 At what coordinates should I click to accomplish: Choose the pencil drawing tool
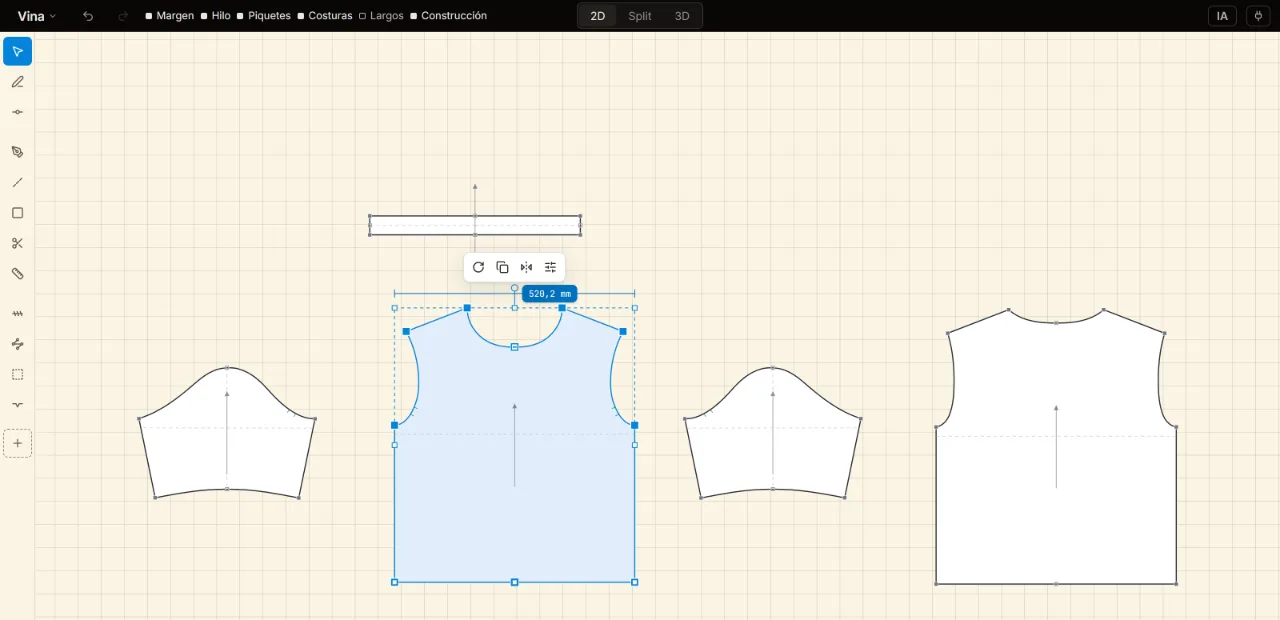17,82
